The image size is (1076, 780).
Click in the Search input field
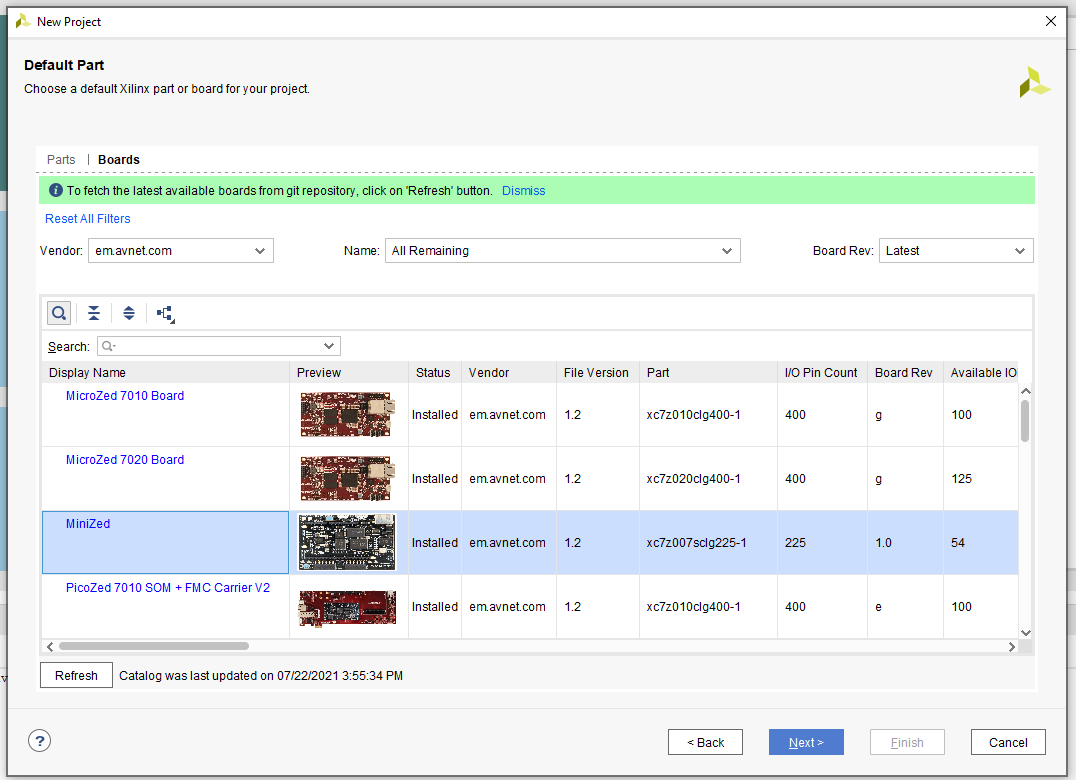tap(220, 346)
